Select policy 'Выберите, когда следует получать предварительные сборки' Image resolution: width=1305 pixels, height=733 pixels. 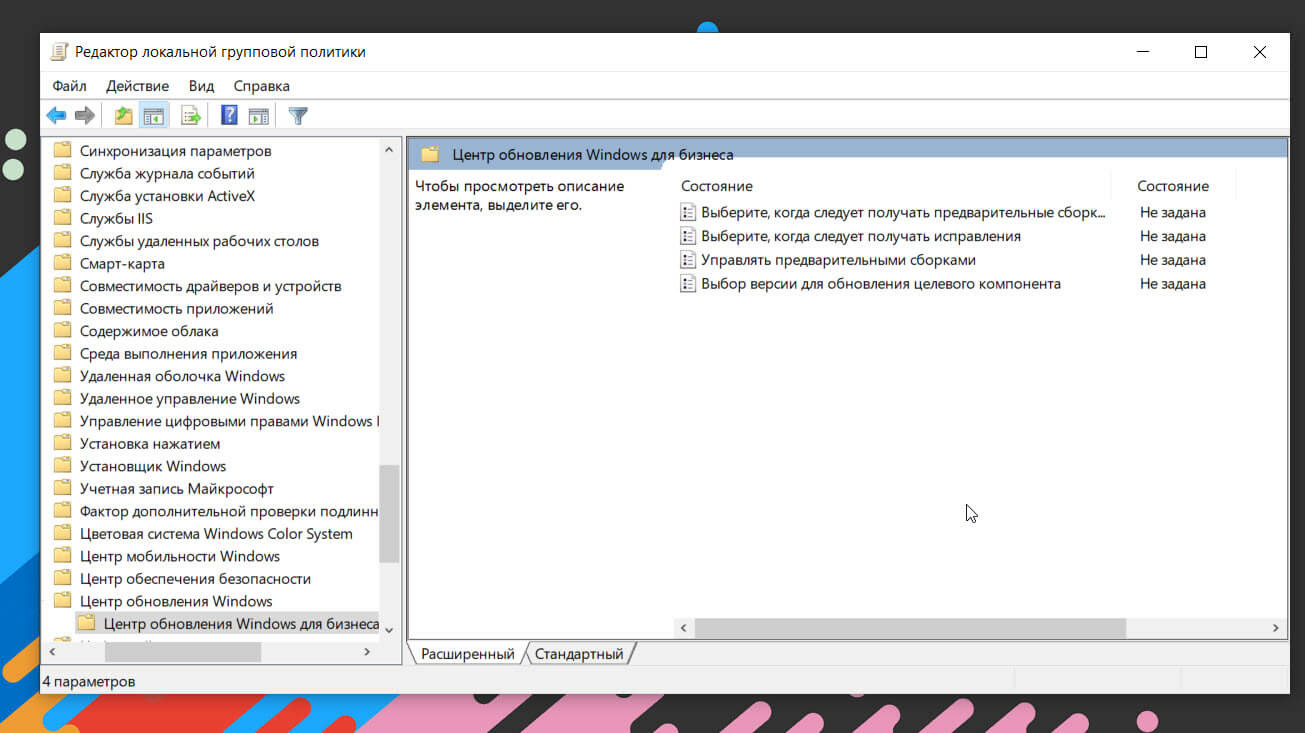coord(903,212)
